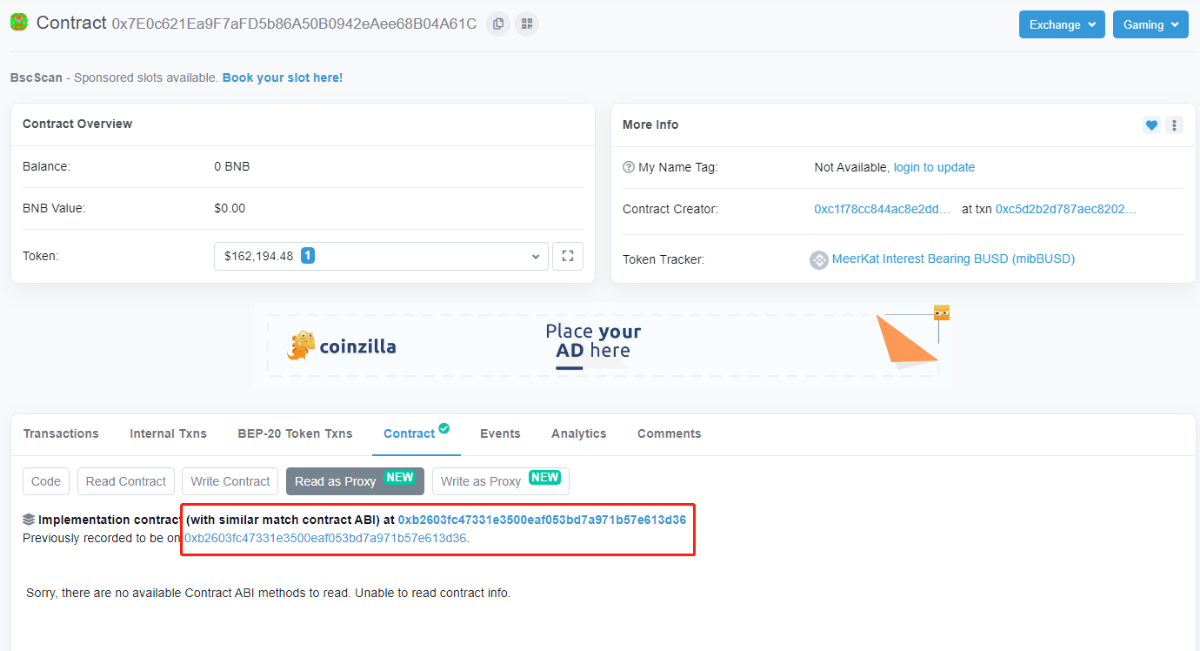Open the Gaming dropdown menu

1150,25
